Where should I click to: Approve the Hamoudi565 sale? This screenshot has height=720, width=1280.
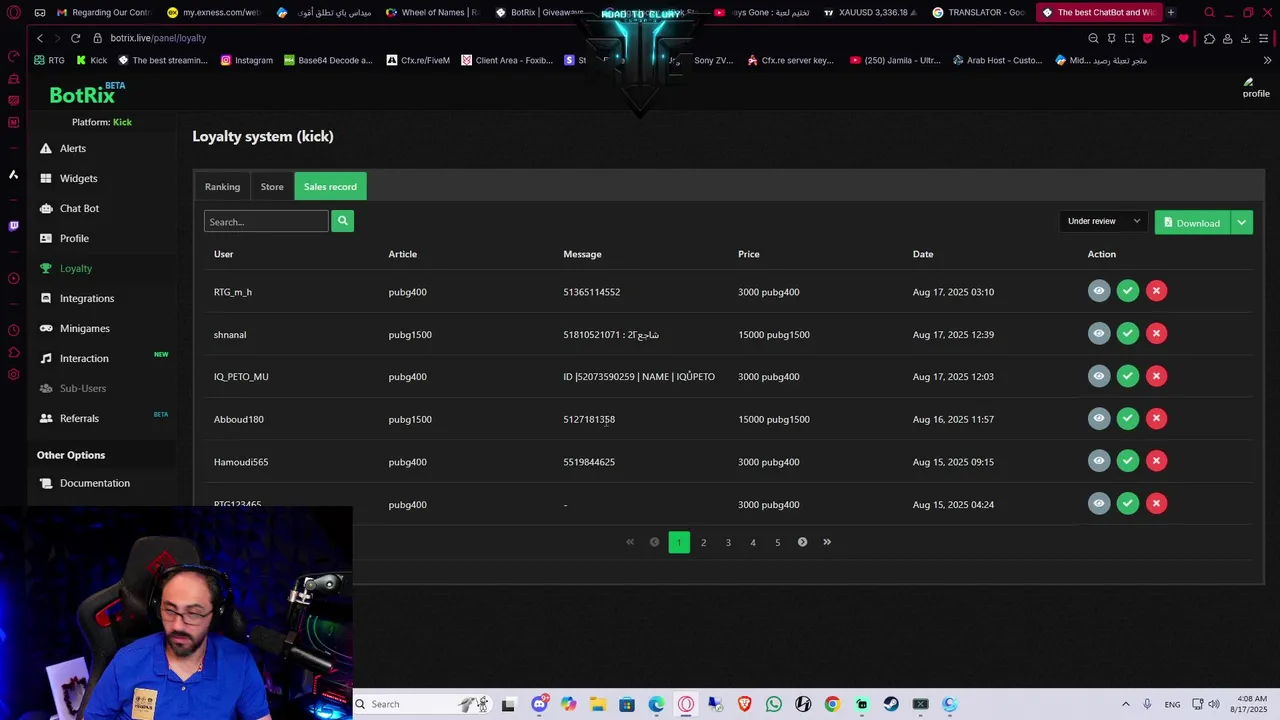[1128, 461]
